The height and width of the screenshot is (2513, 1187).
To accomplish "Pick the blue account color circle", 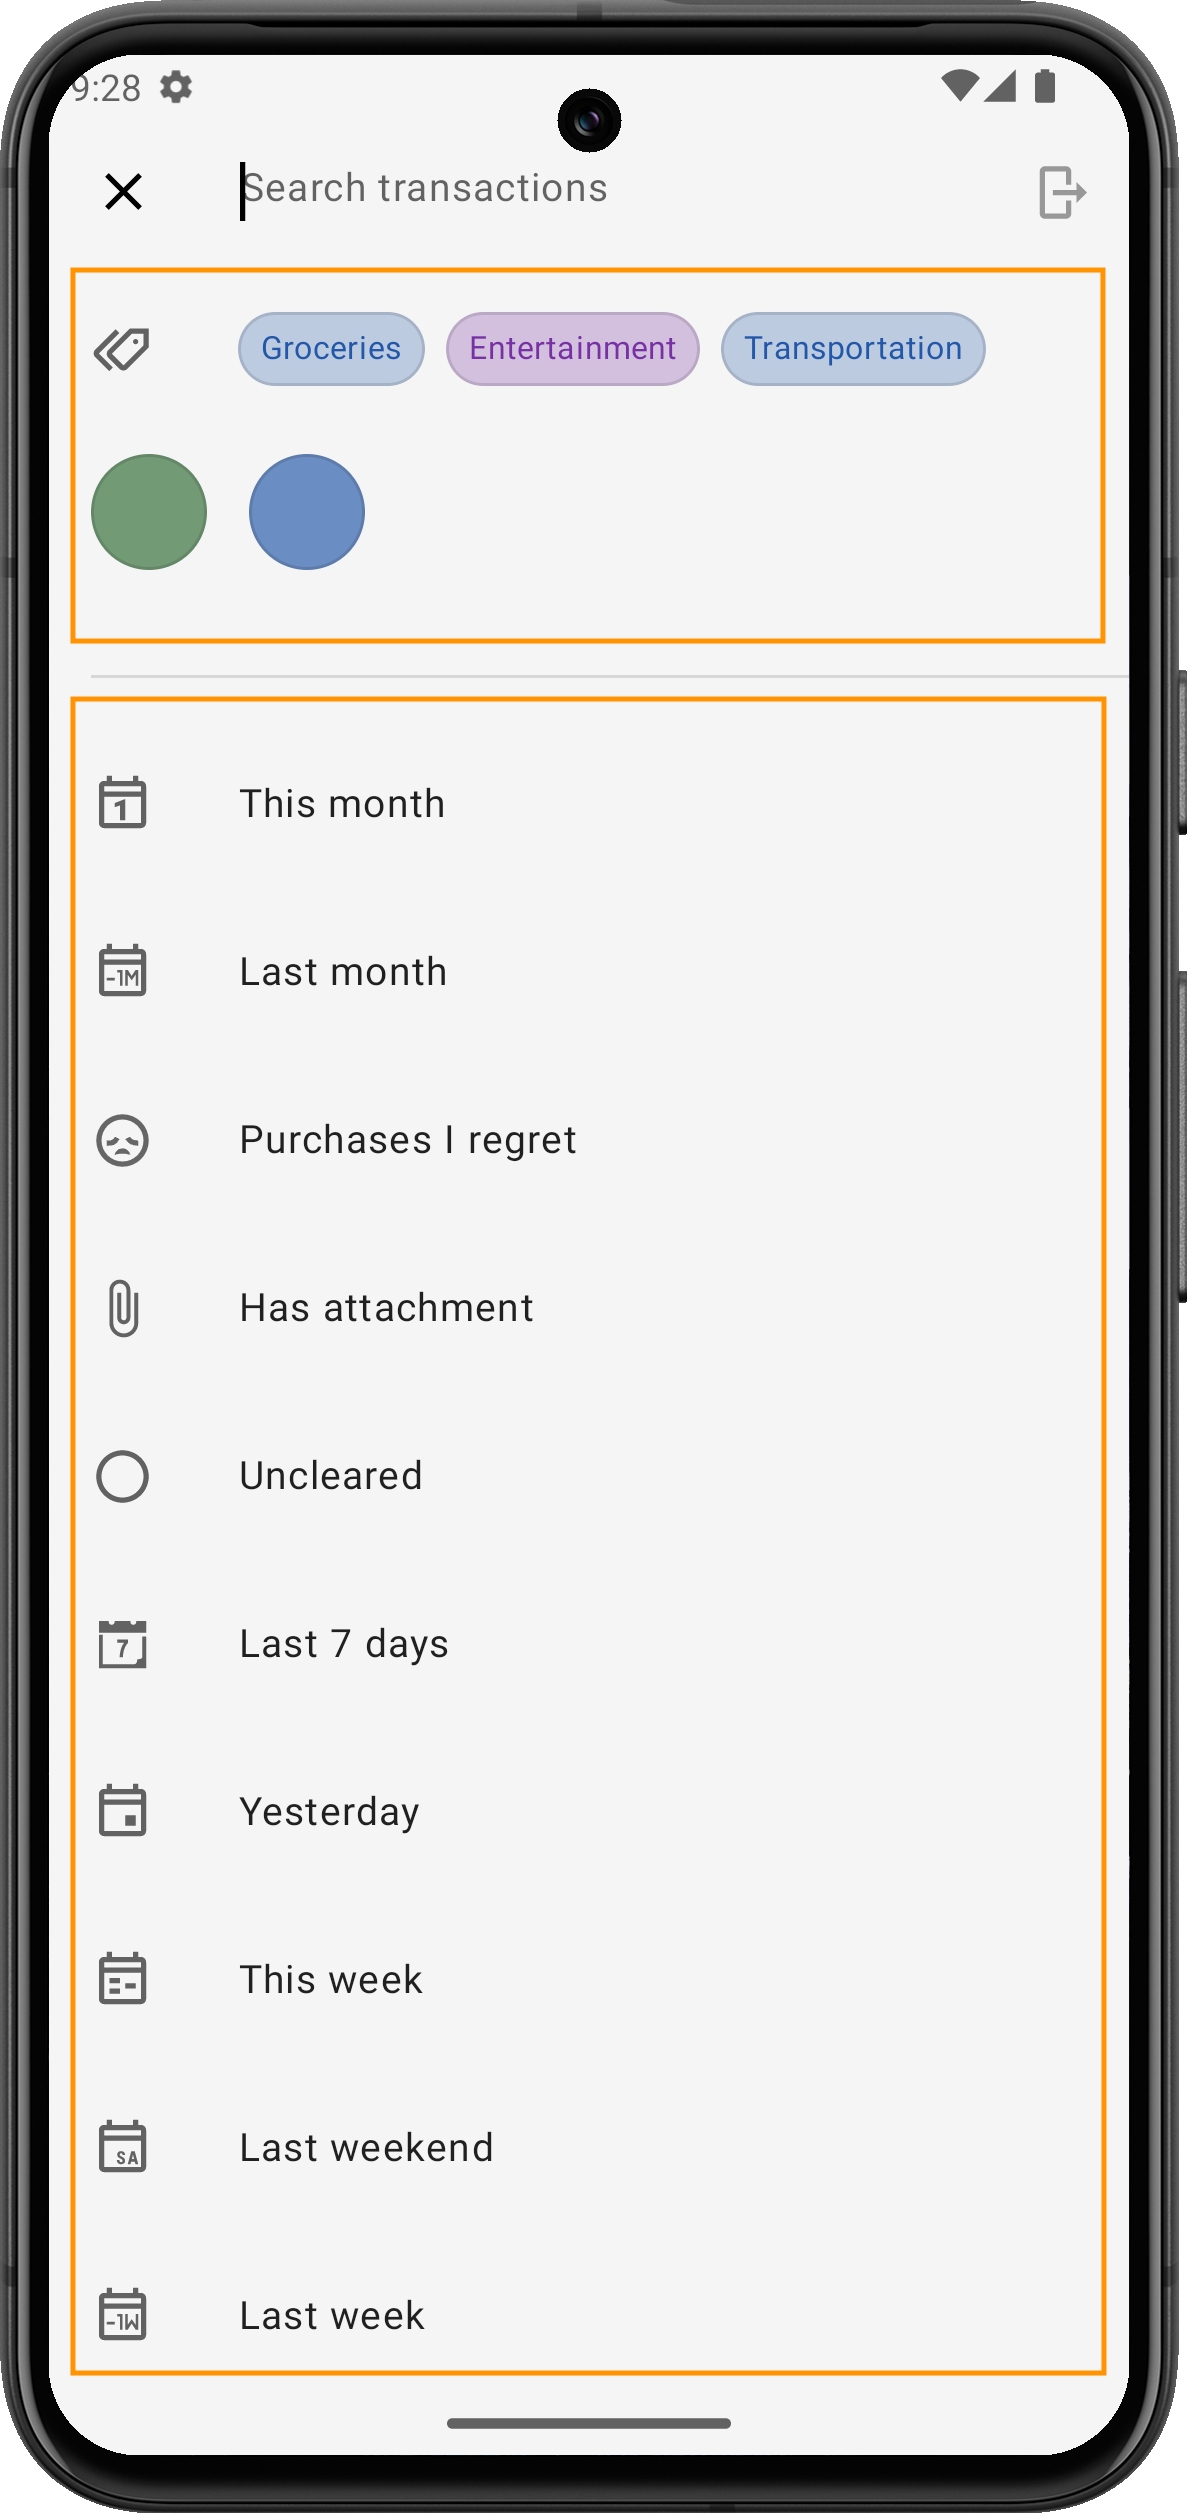I will tap(307, 512).
